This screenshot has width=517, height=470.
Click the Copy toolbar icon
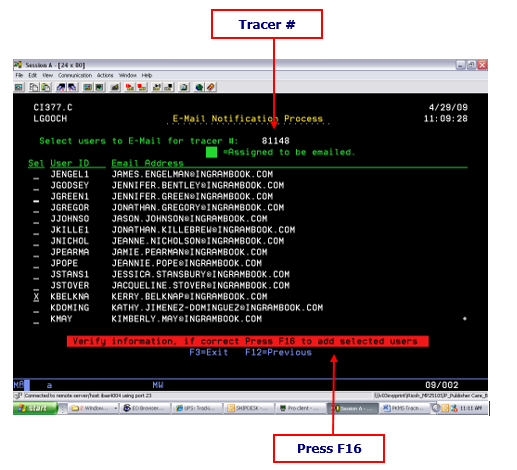[x=34, y=87]
